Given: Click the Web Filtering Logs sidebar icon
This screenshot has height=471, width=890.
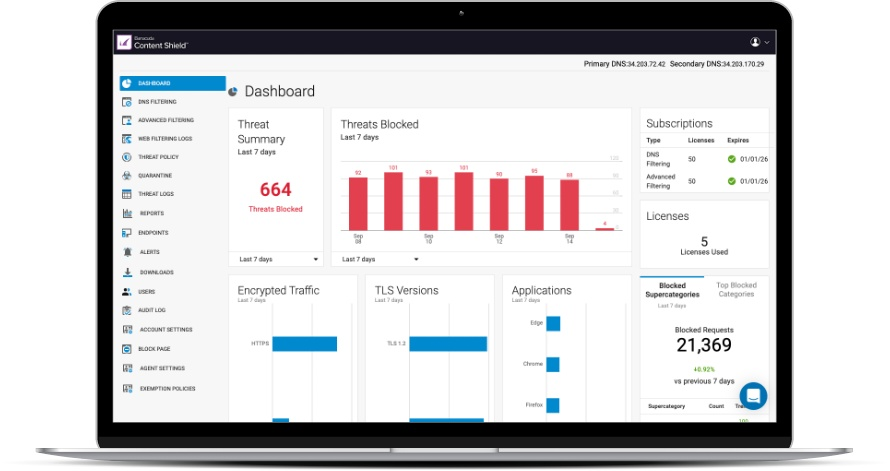Looking at the screenshot, I should click(x=127, y=138).
